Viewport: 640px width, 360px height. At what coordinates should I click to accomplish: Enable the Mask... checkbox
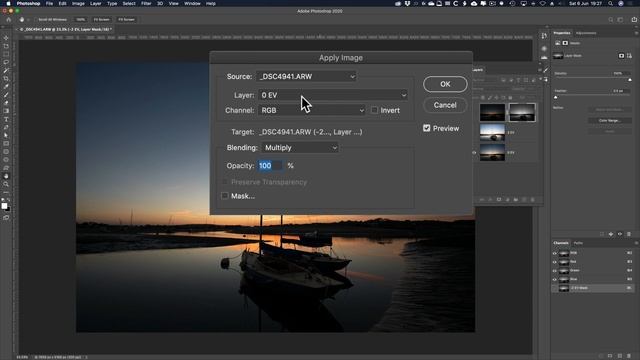tap(224, 196)
